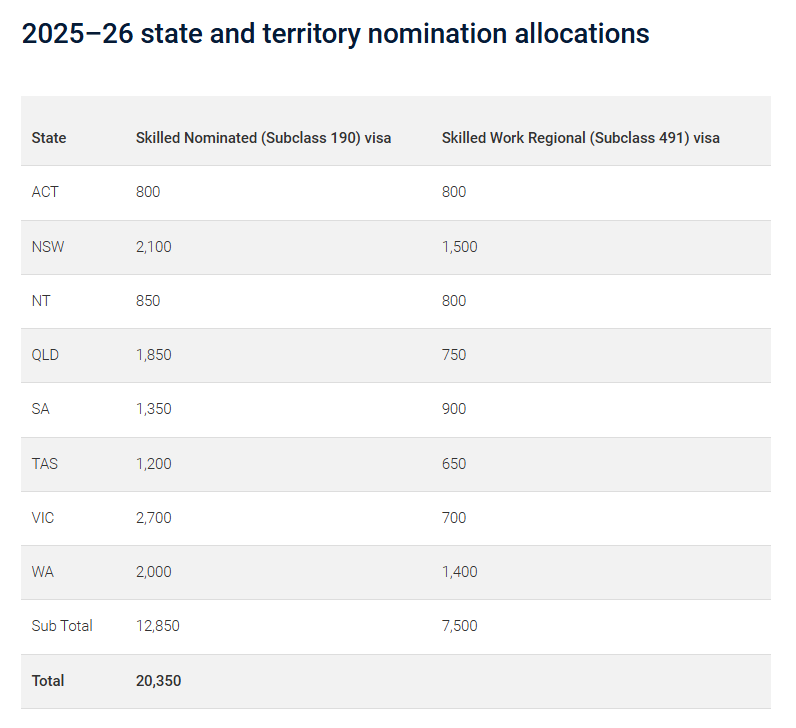Select the SA row label
Screen dimensions: 796x728
pyautogui.click(x=41, y=409)
